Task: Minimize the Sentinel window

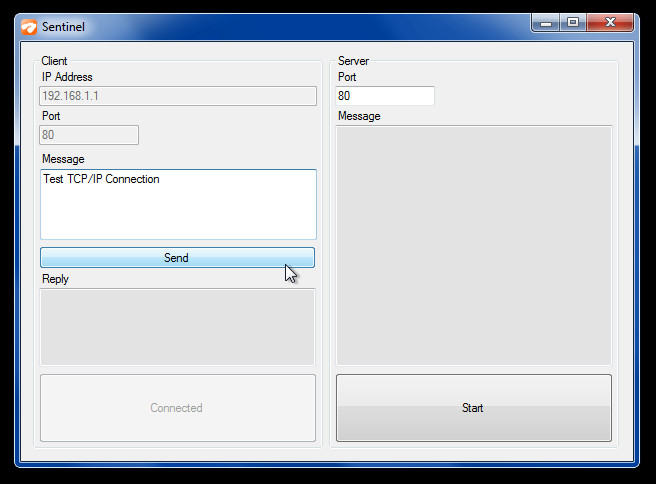Action: pos(546,23)
